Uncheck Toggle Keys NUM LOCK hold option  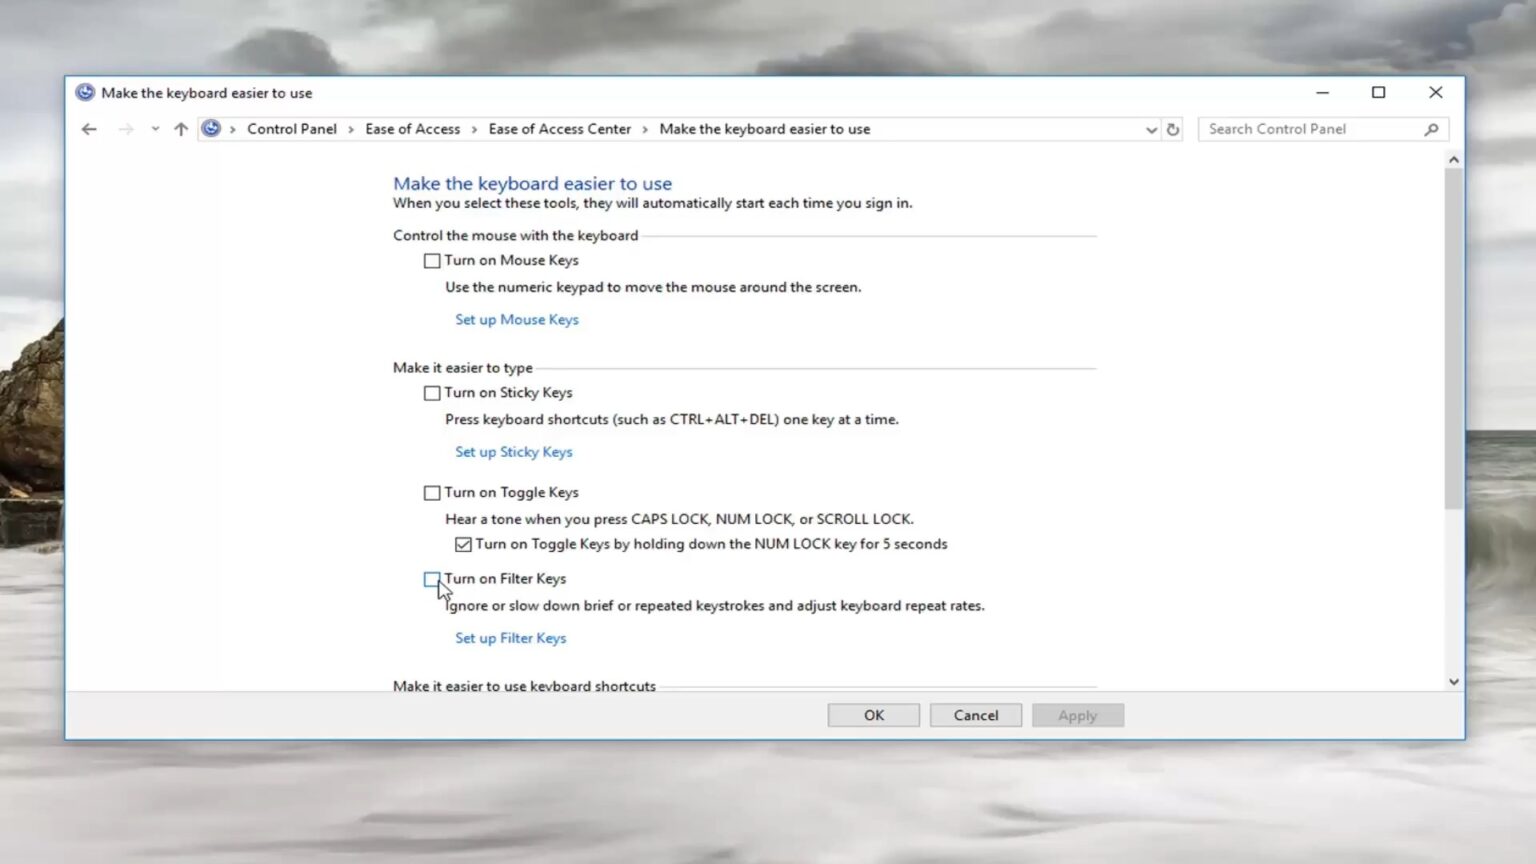[x=463, y=544]
